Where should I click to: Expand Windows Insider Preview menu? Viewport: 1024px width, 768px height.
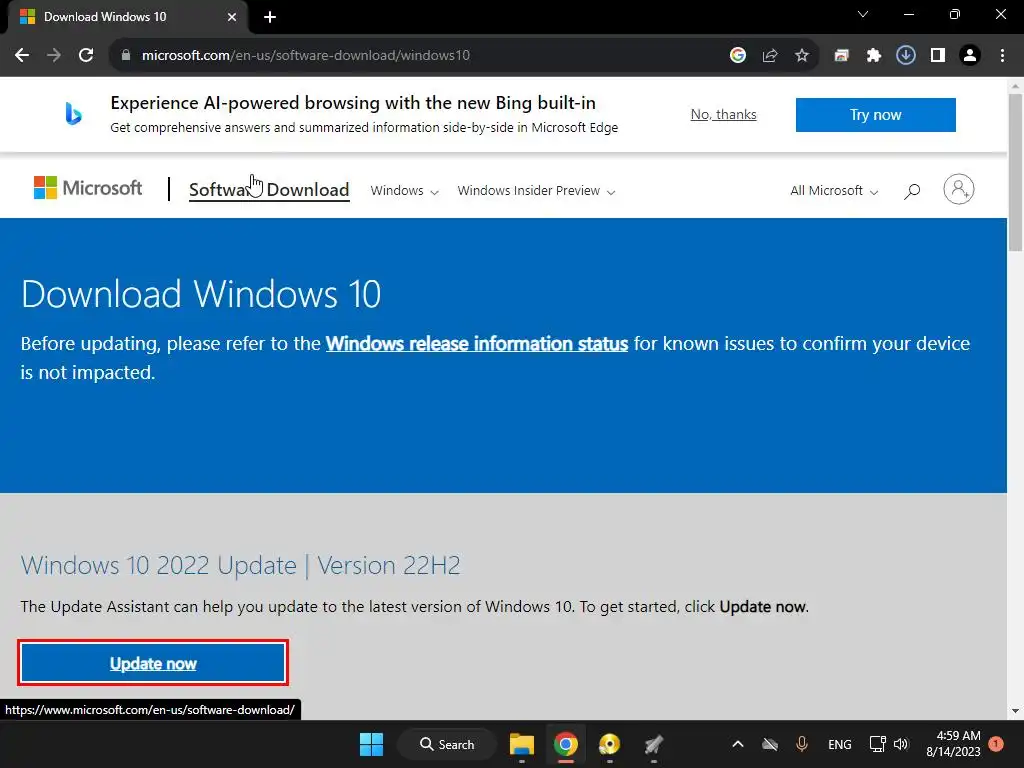pyautogui.click(x=536, y=191)
